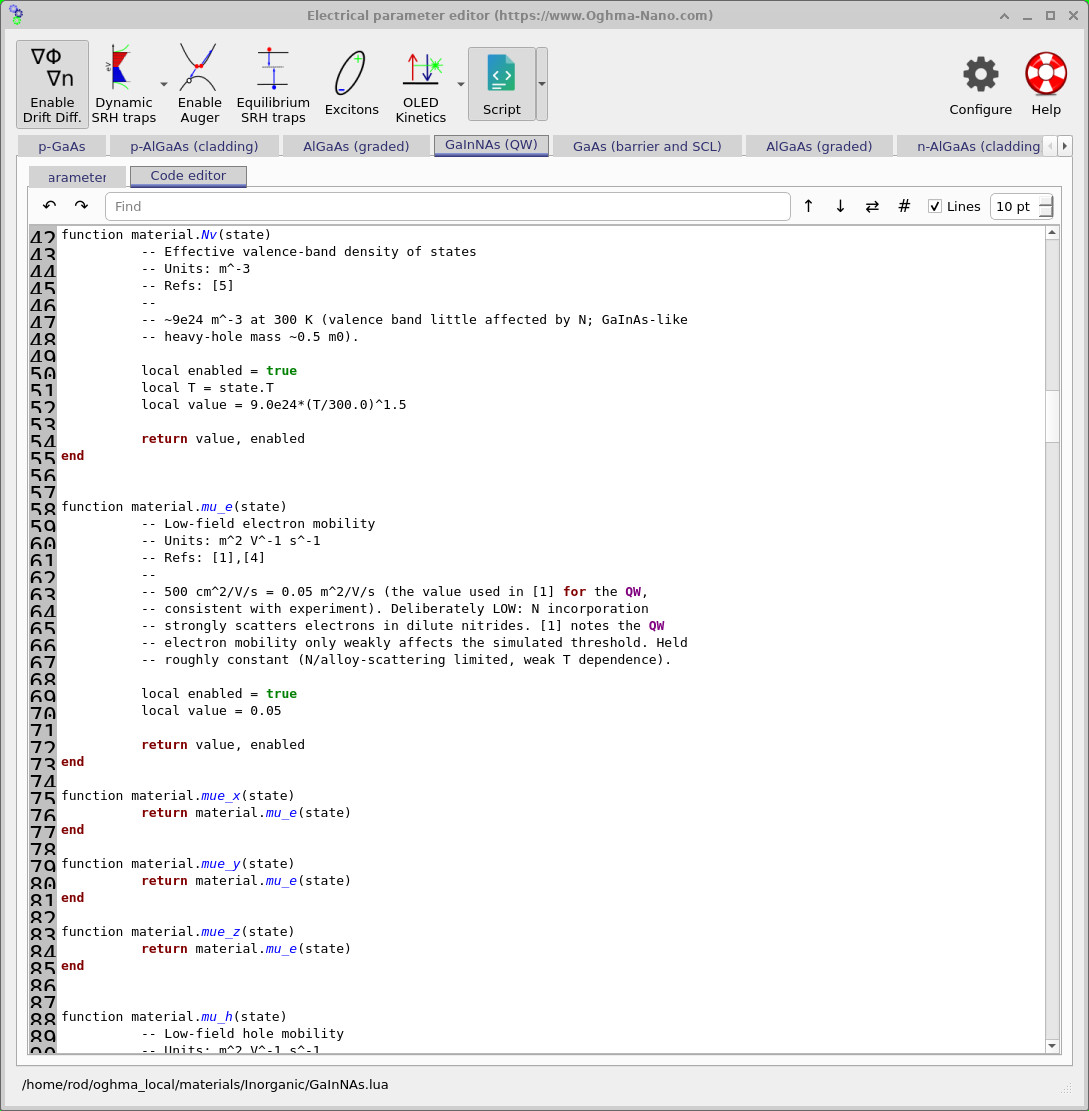Screen dimensions: 1089x1111
Task: Click the OLED Kinetics icon
Action: (x=420, y=84)
